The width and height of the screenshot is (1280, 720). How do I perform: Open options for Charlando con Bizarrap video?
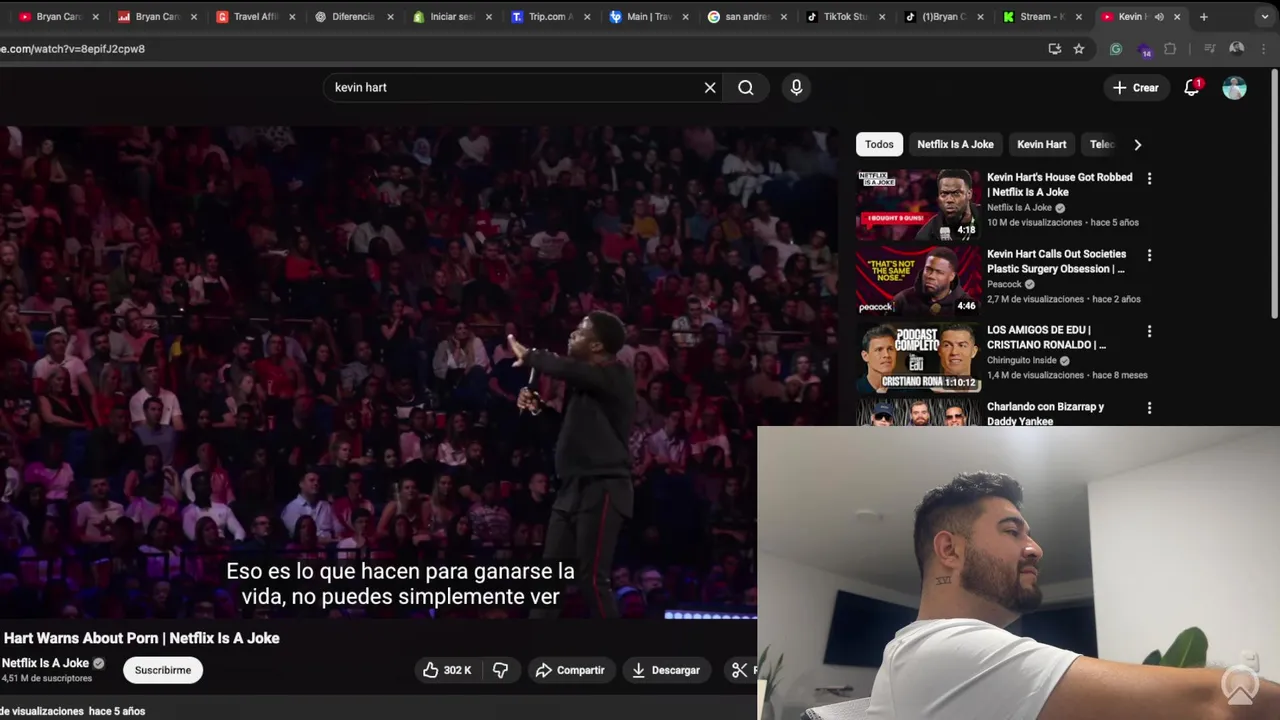(1149, 408)
